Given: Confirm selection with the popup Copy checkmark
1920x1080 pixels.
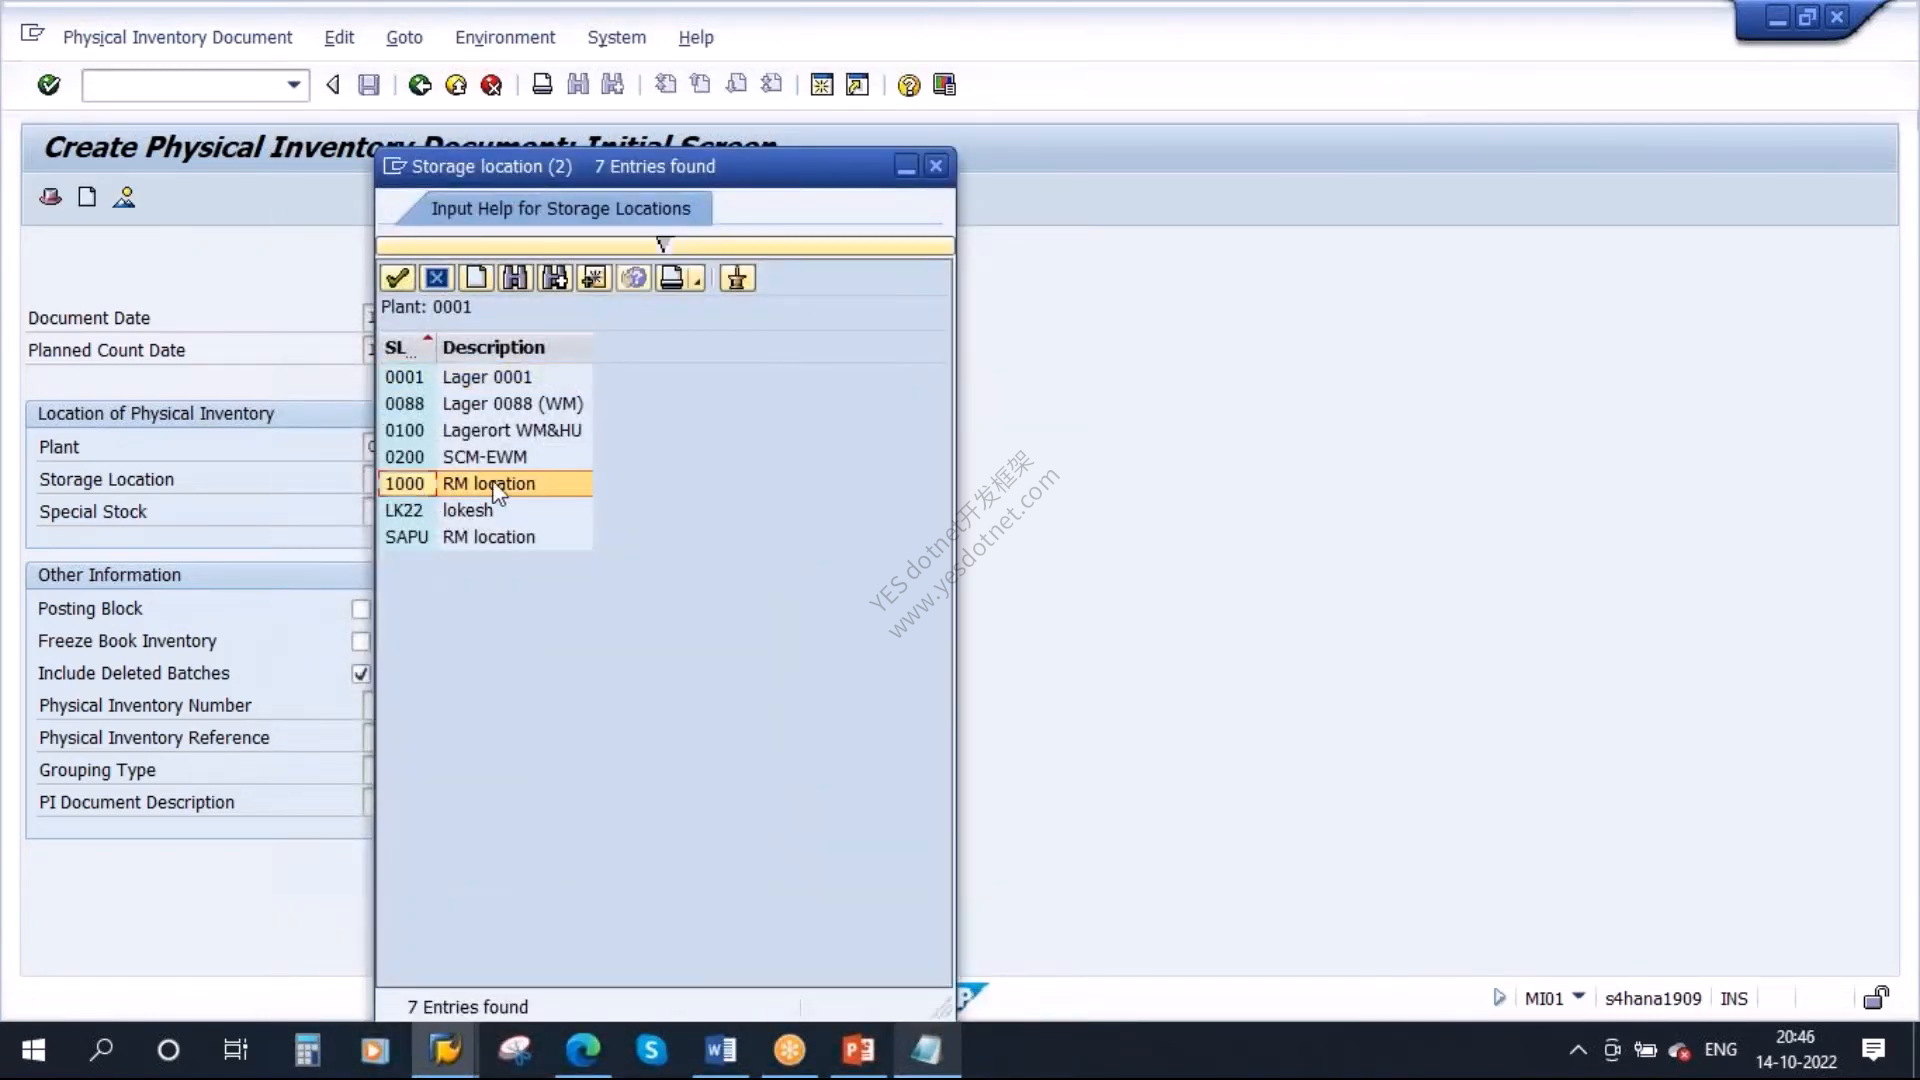Looking at the screenshot, I should click(x=397, y=278).
